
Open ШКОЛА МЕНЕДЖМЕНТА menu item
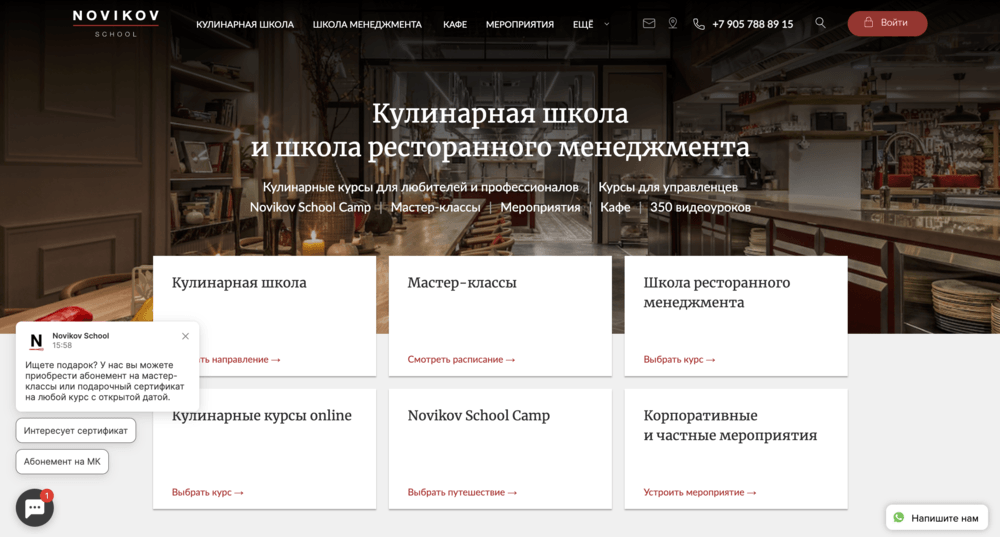coord(367,24)
